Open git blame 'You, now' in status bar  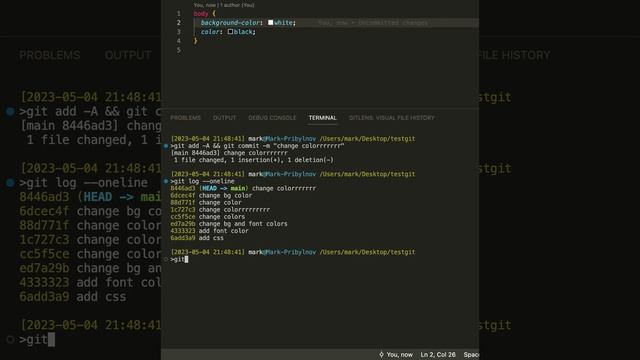[396, 355]
